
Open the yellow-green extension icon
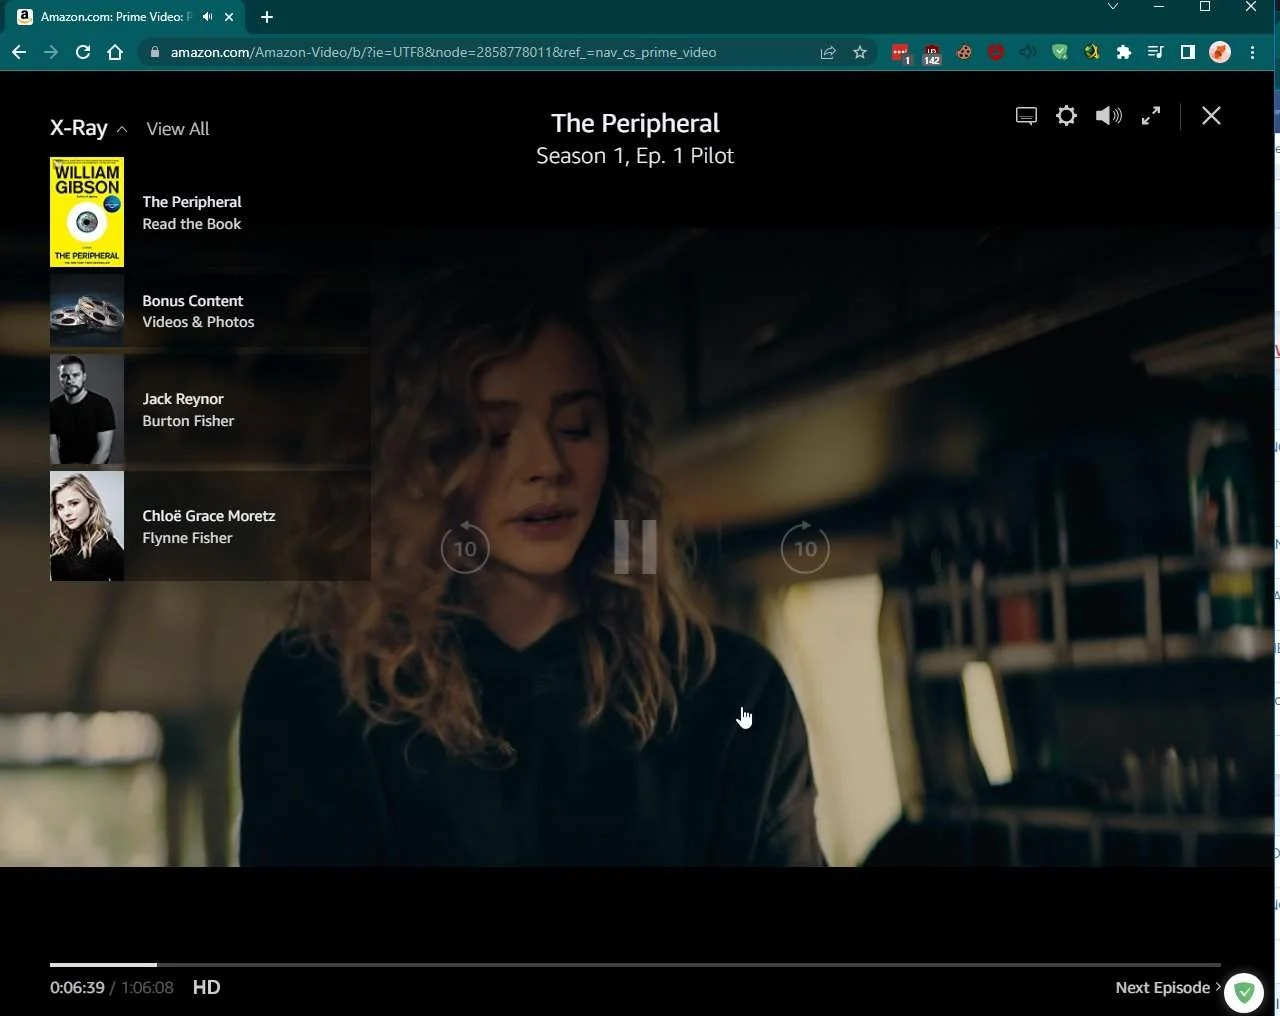1092,52
